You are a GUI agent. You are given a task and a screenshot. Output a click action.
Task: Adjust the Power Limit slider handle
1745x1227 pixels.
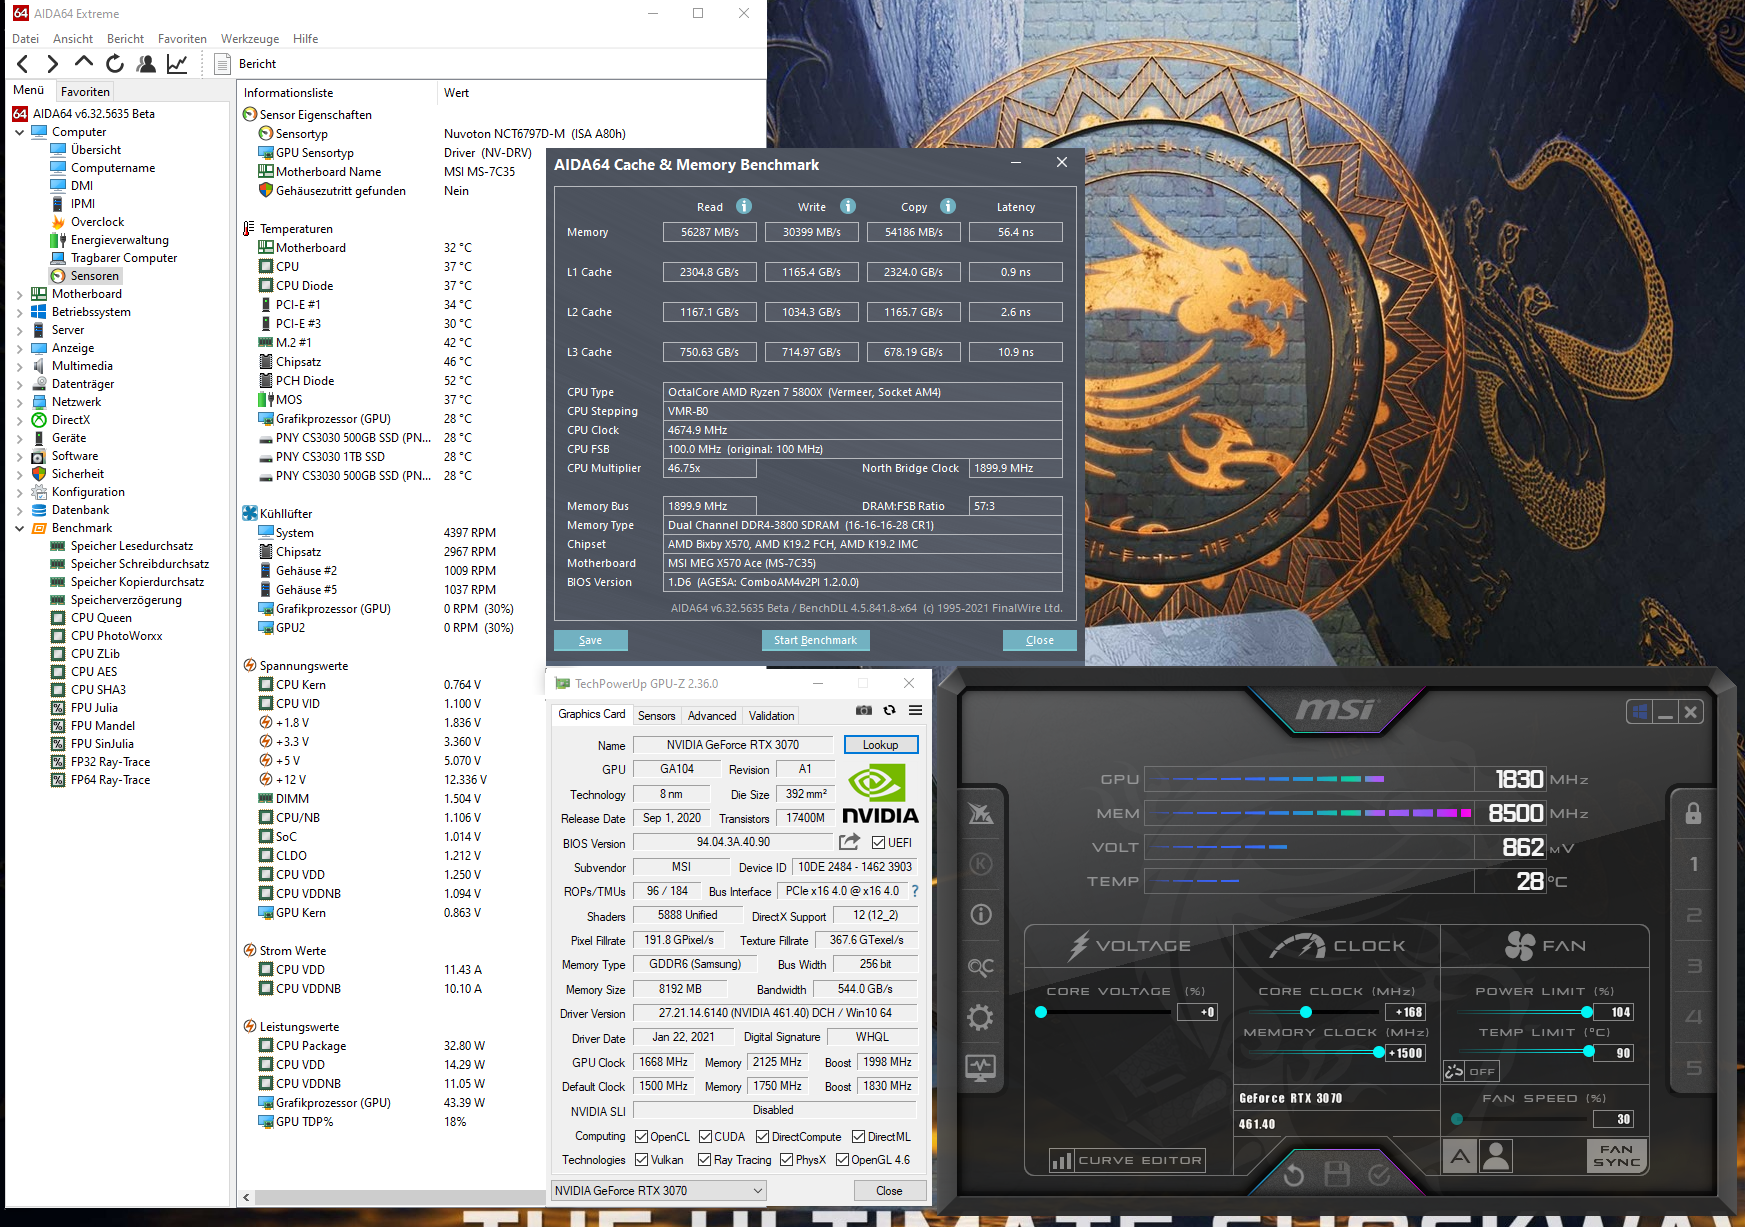click(1587, 1012)
